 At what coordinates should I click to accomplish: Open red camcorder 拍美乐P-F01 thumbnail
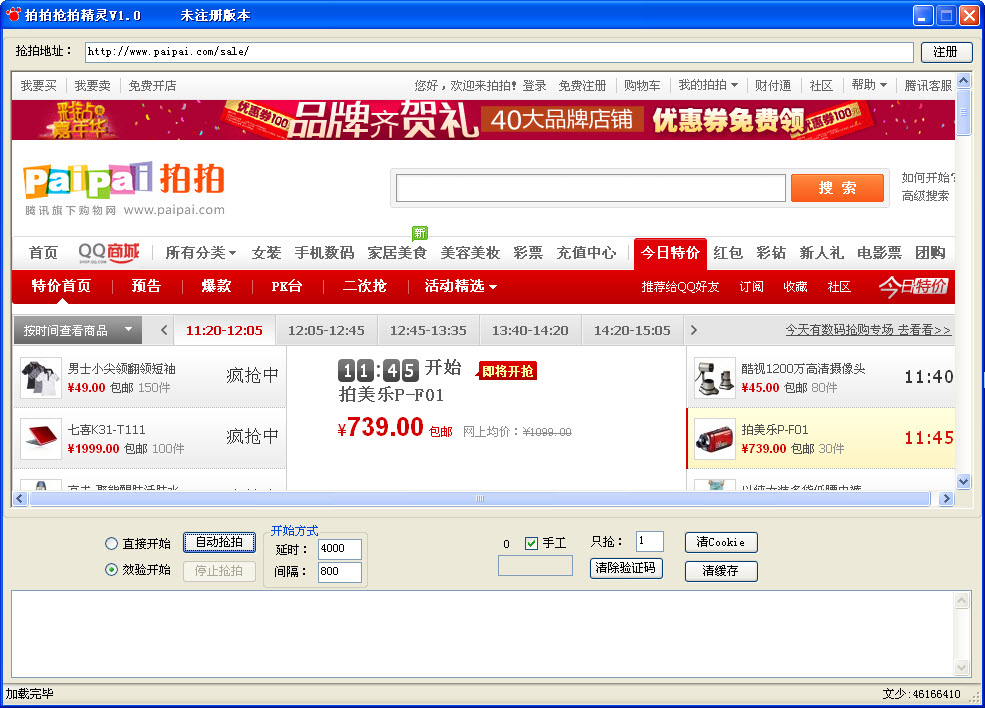[x=715, y=438]
